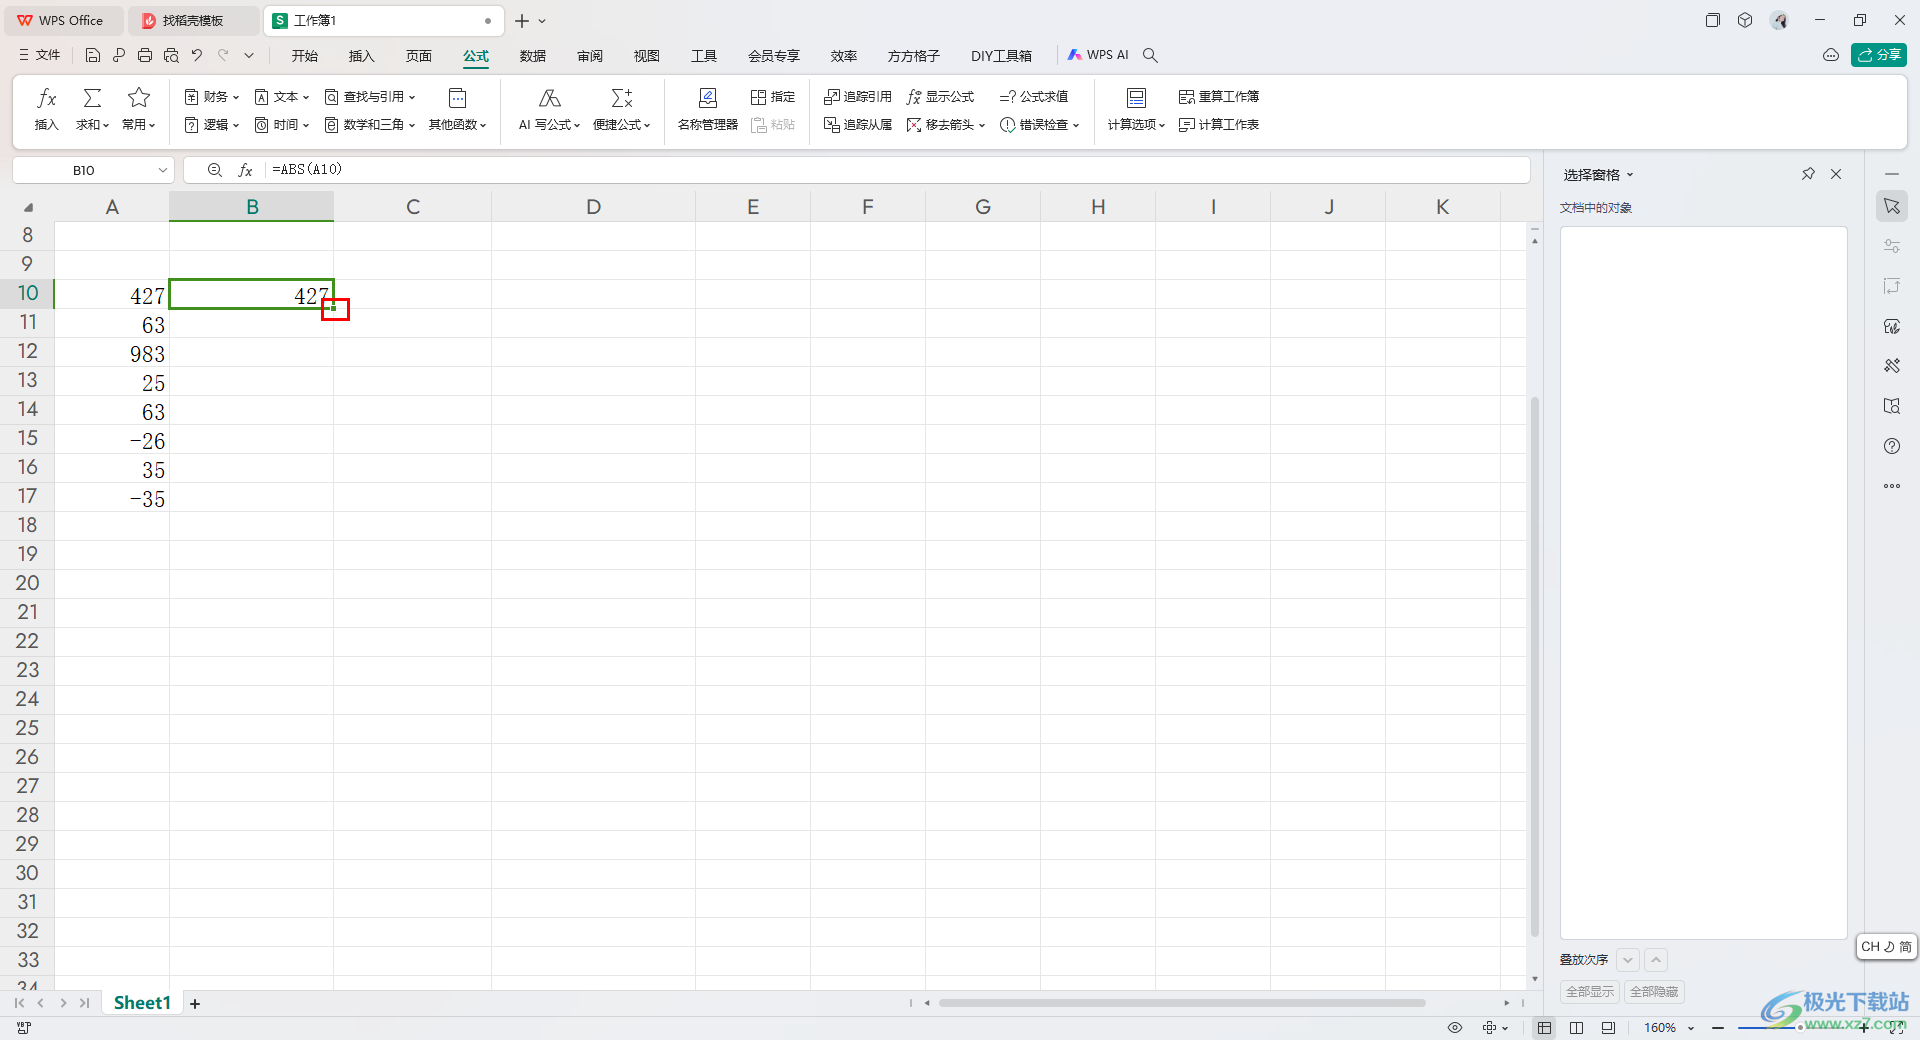Toggle 显示公式 show formulas
Viewport: 1920px width, 1040px height.
[940, 97]
